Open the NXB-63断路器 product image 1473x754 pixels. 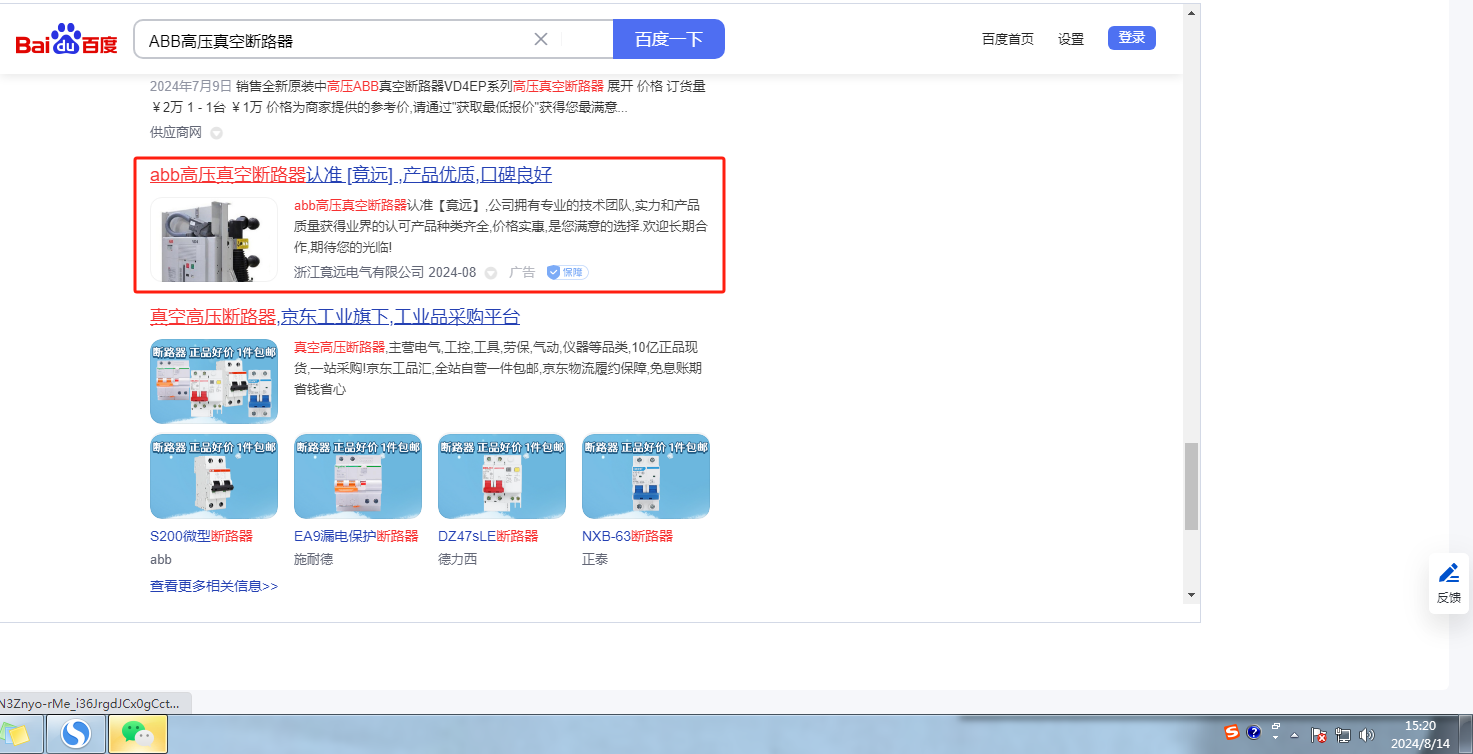(646, 476)
